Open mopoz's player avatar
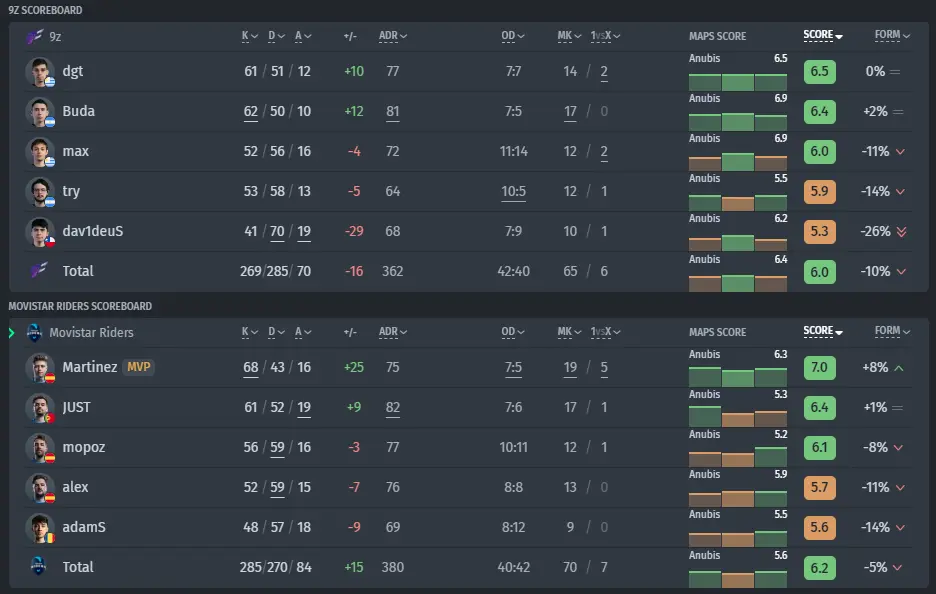This screenshot has height=594, width=936. pyautogui.click(x=40, y=448)
